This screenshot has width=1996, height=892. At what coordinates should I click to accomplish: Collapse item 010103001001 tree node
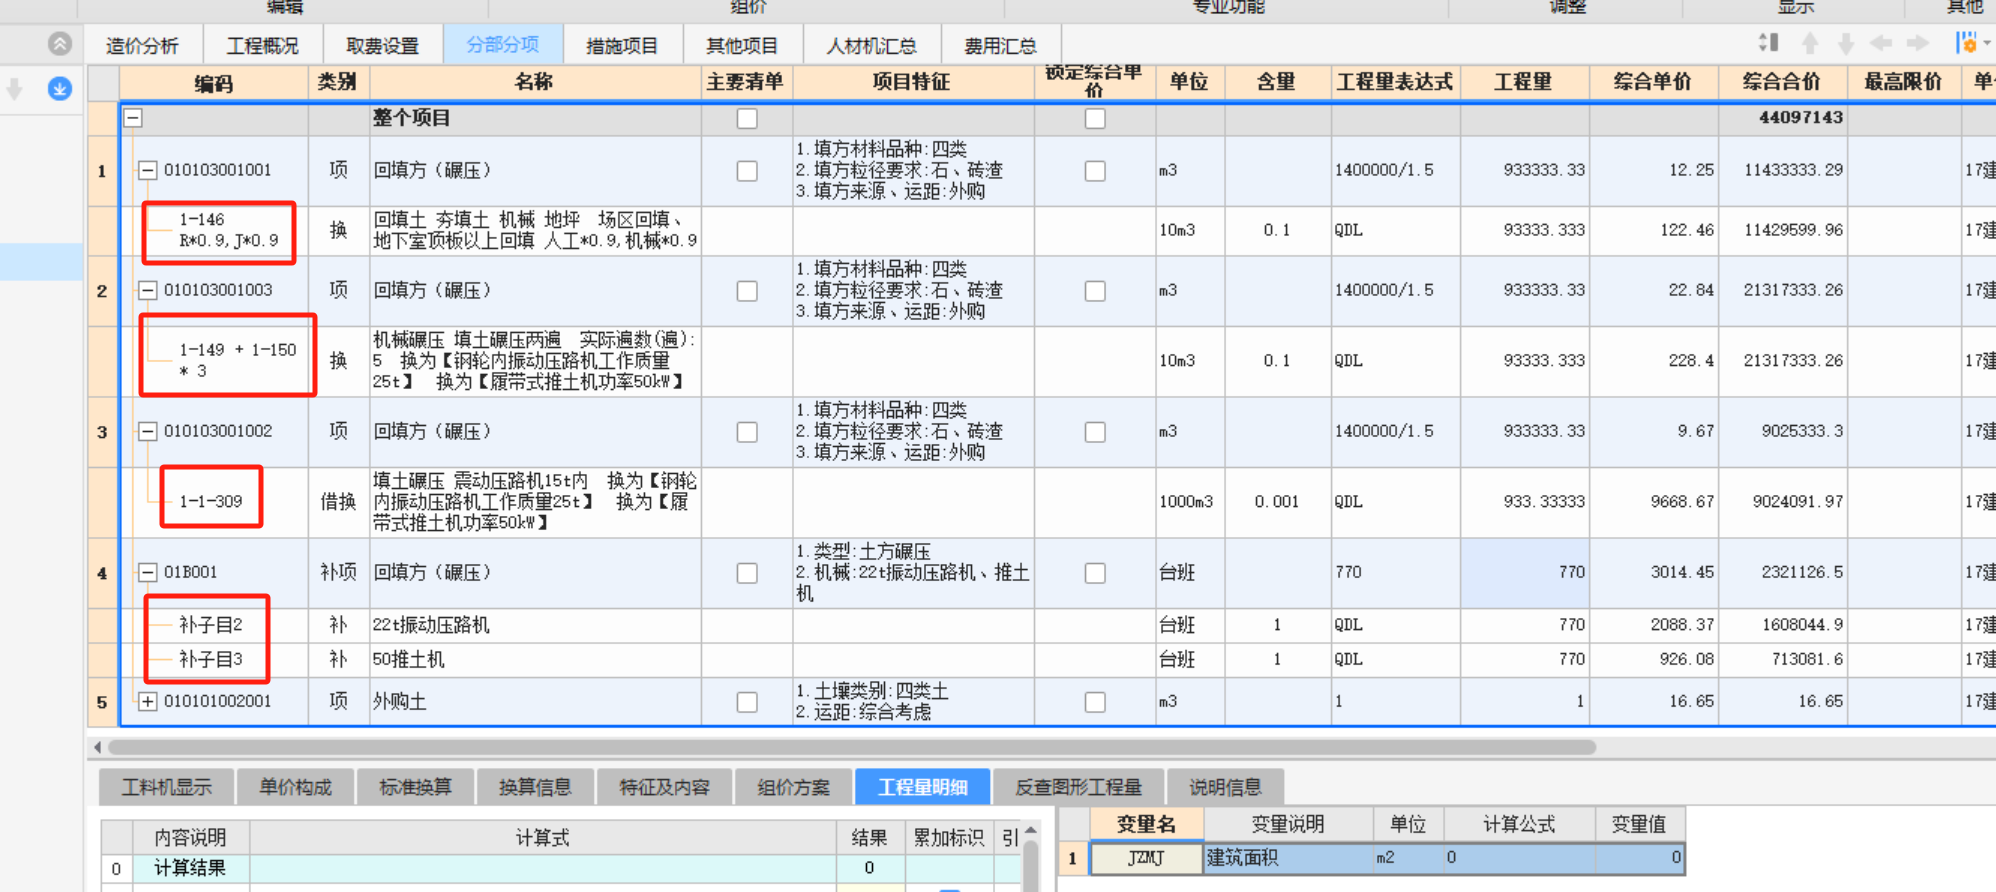(148, 171)
